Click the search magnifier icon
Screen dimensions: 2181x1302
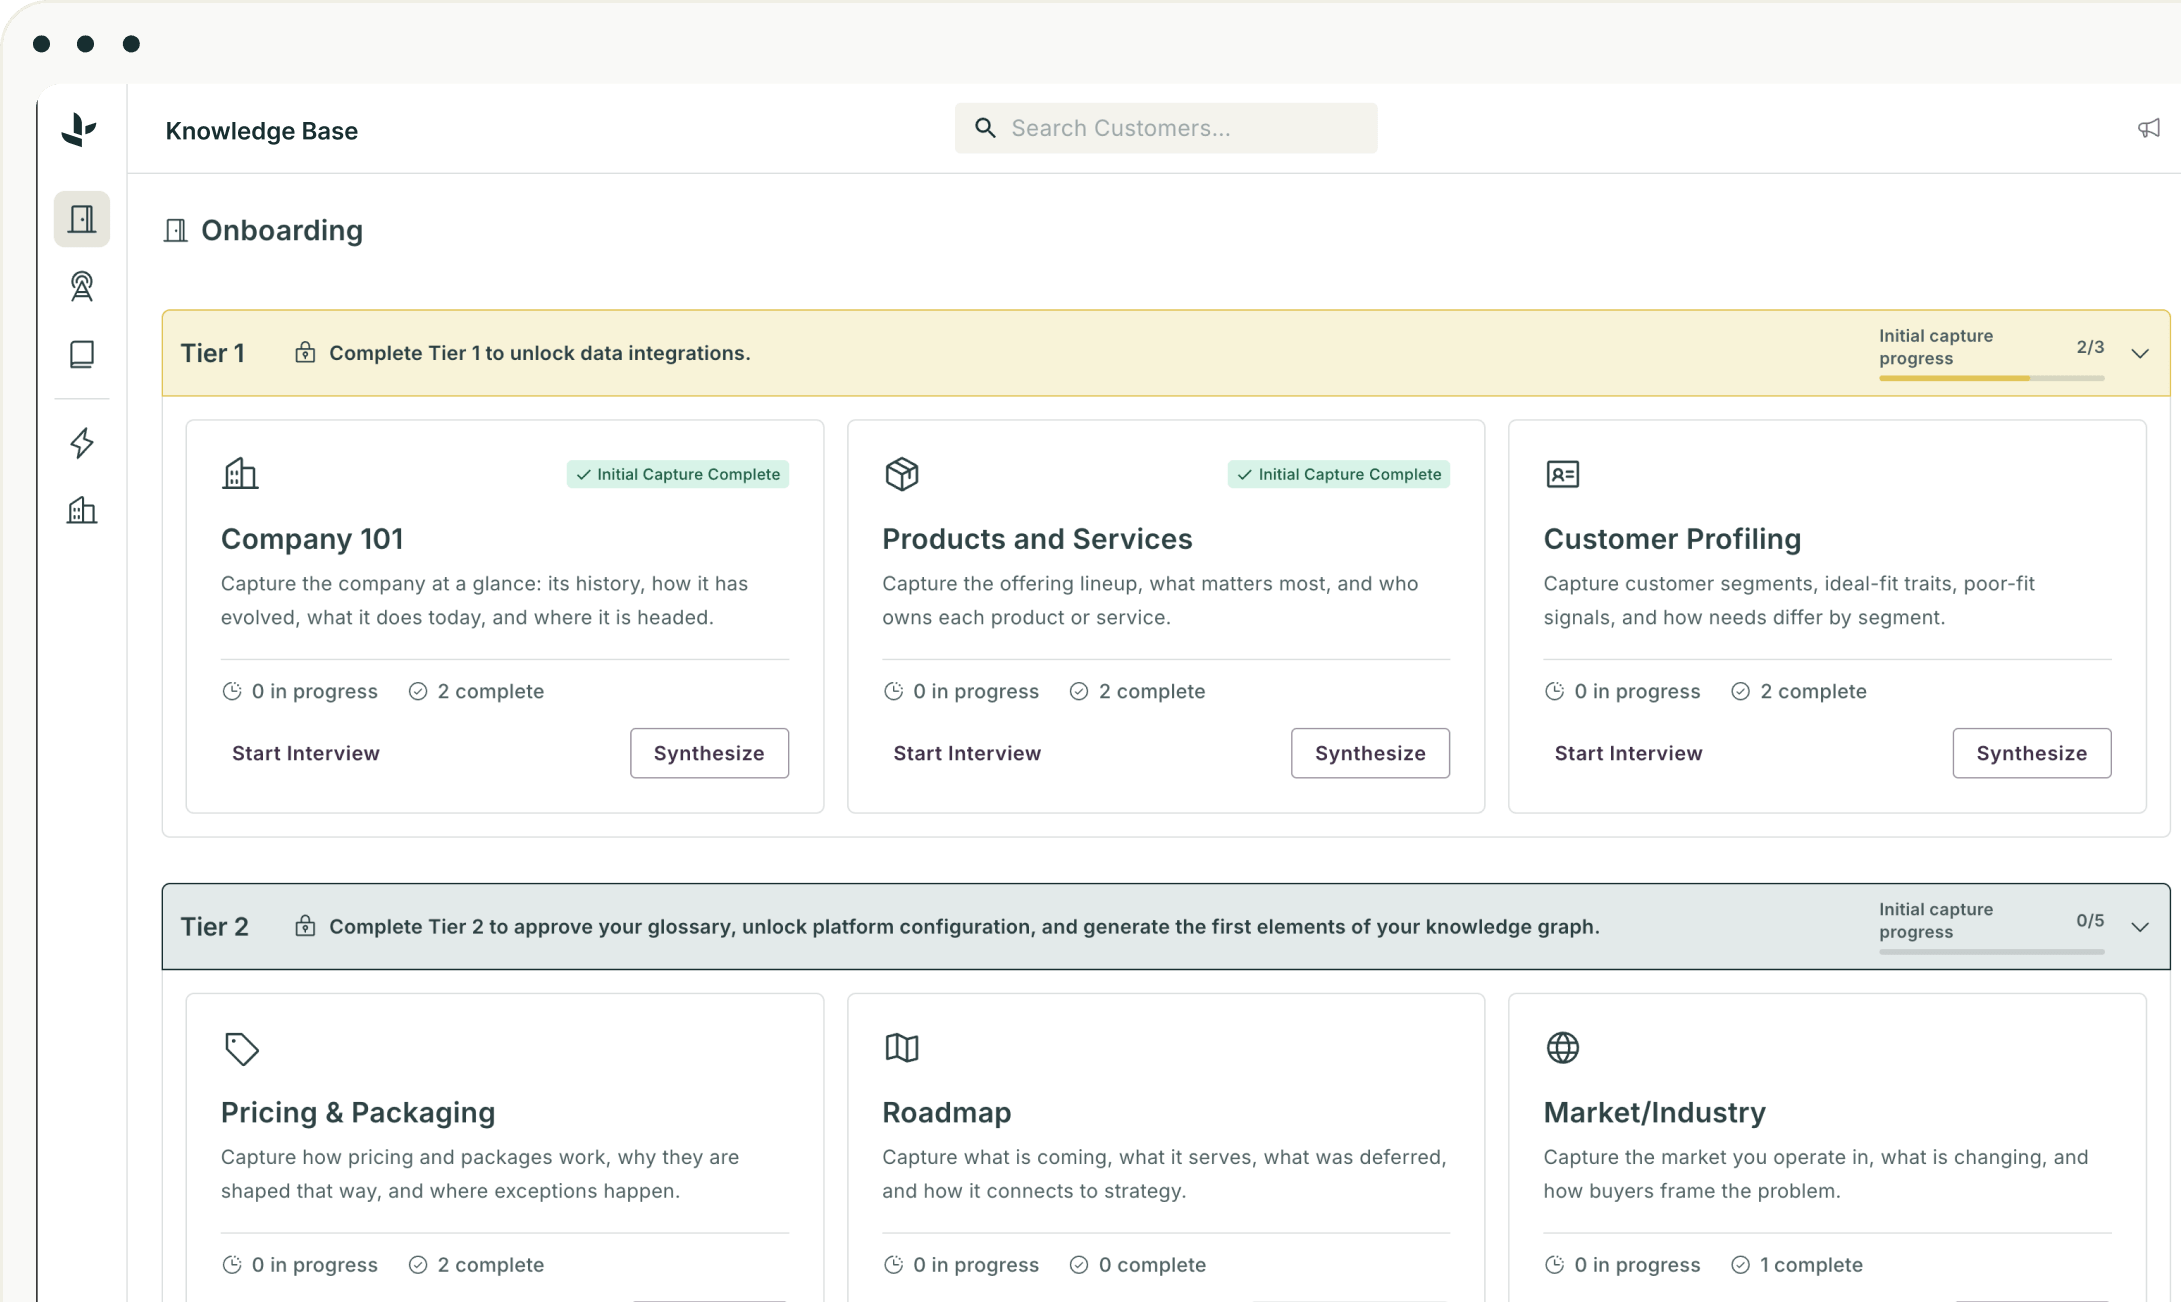click(985, 128)
